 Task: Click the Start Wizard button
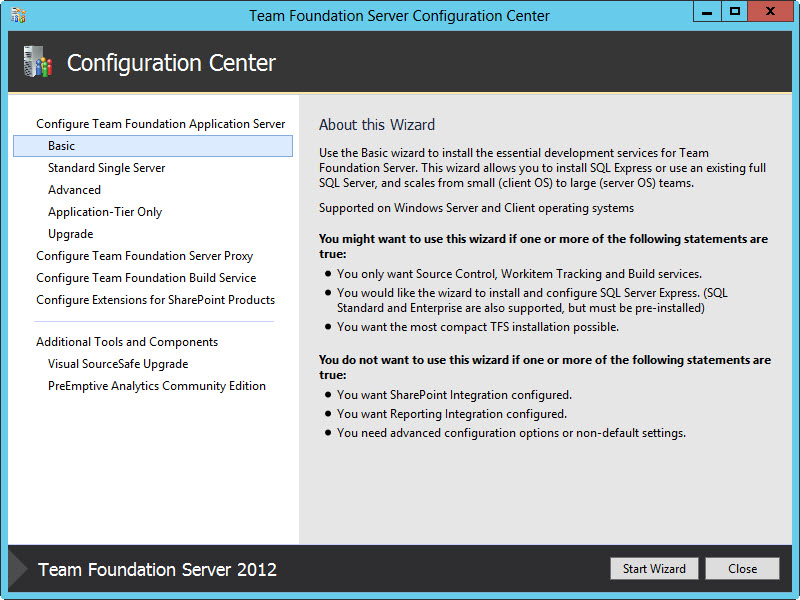pos(654,568)
